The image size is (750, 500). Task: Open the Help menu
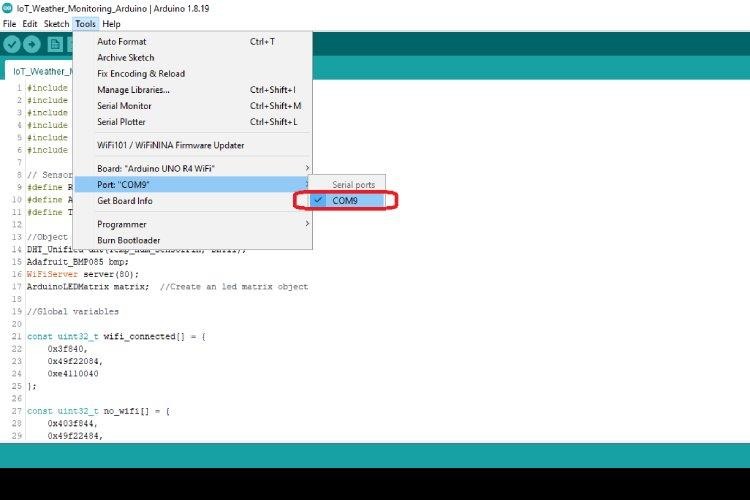click(111, 24)
